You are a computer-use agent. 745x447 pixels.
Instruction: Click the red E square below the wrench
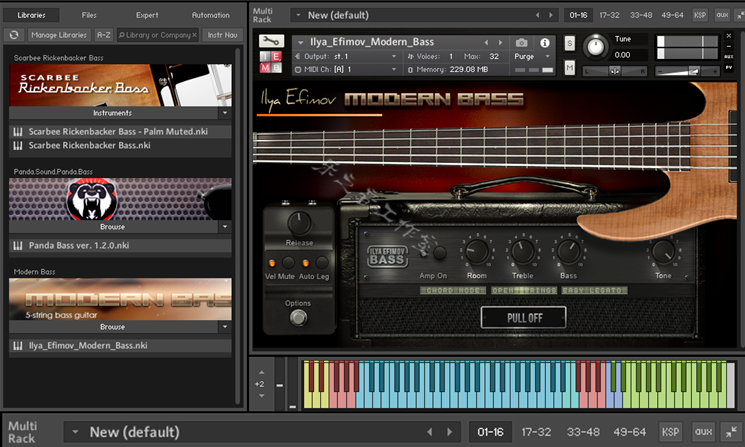276,57
